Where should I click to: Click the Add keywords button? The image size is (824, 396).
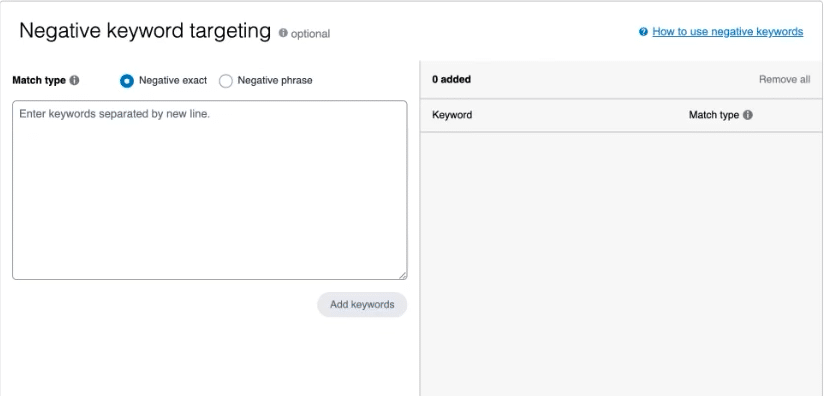pyautogui.click(x=362, y=305)
